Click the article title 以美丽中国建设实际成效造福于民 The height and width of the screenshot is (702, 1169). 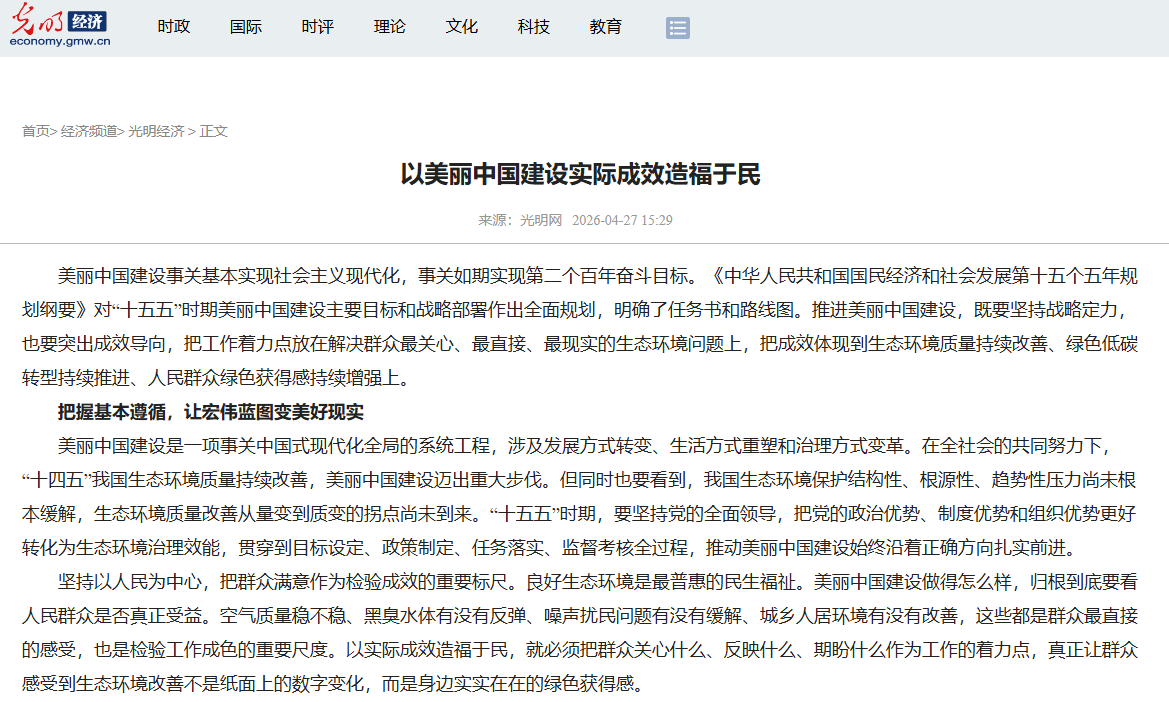581,175
